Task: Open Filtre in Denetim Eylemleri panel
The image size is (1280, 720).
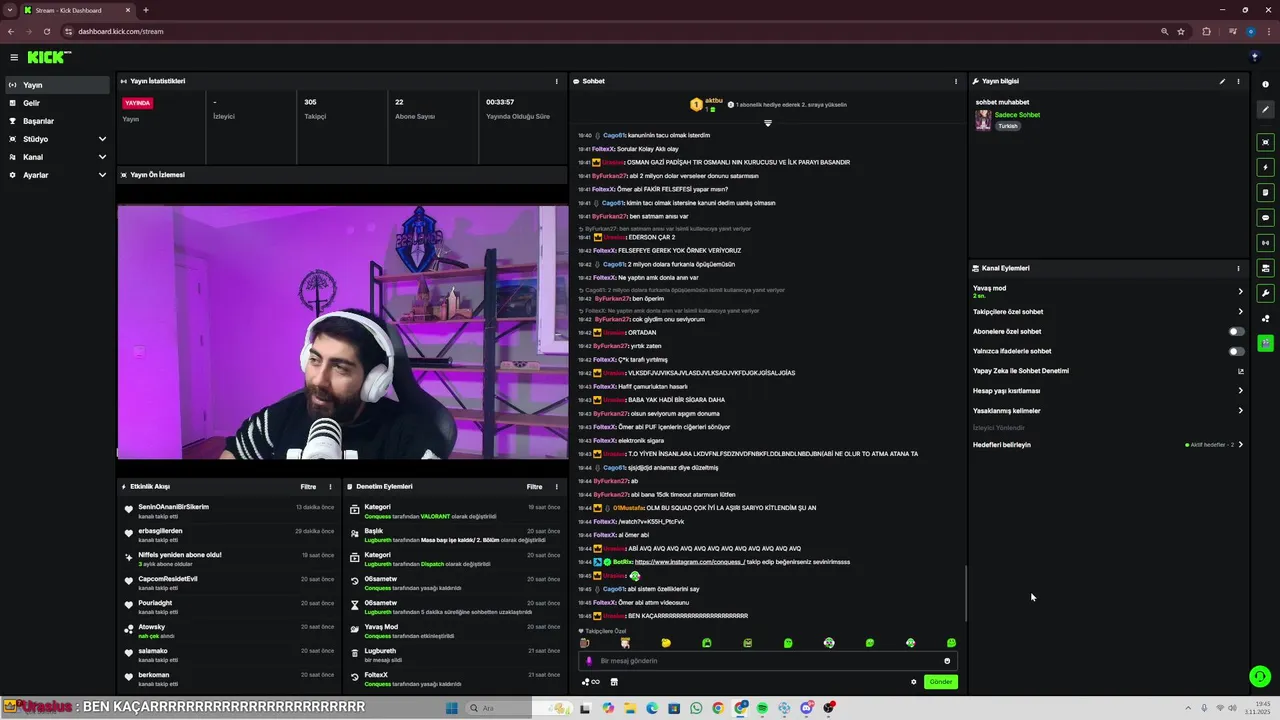Action: [535, 487]
